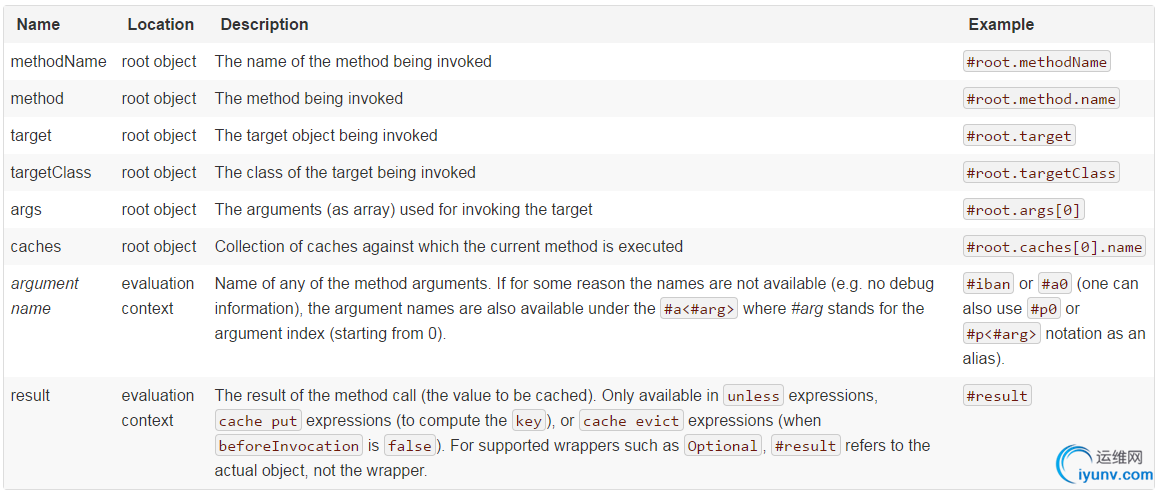Select the #root.methodName code snippet
This screenshot has width=1159, height=491.
pos(1036,62)
